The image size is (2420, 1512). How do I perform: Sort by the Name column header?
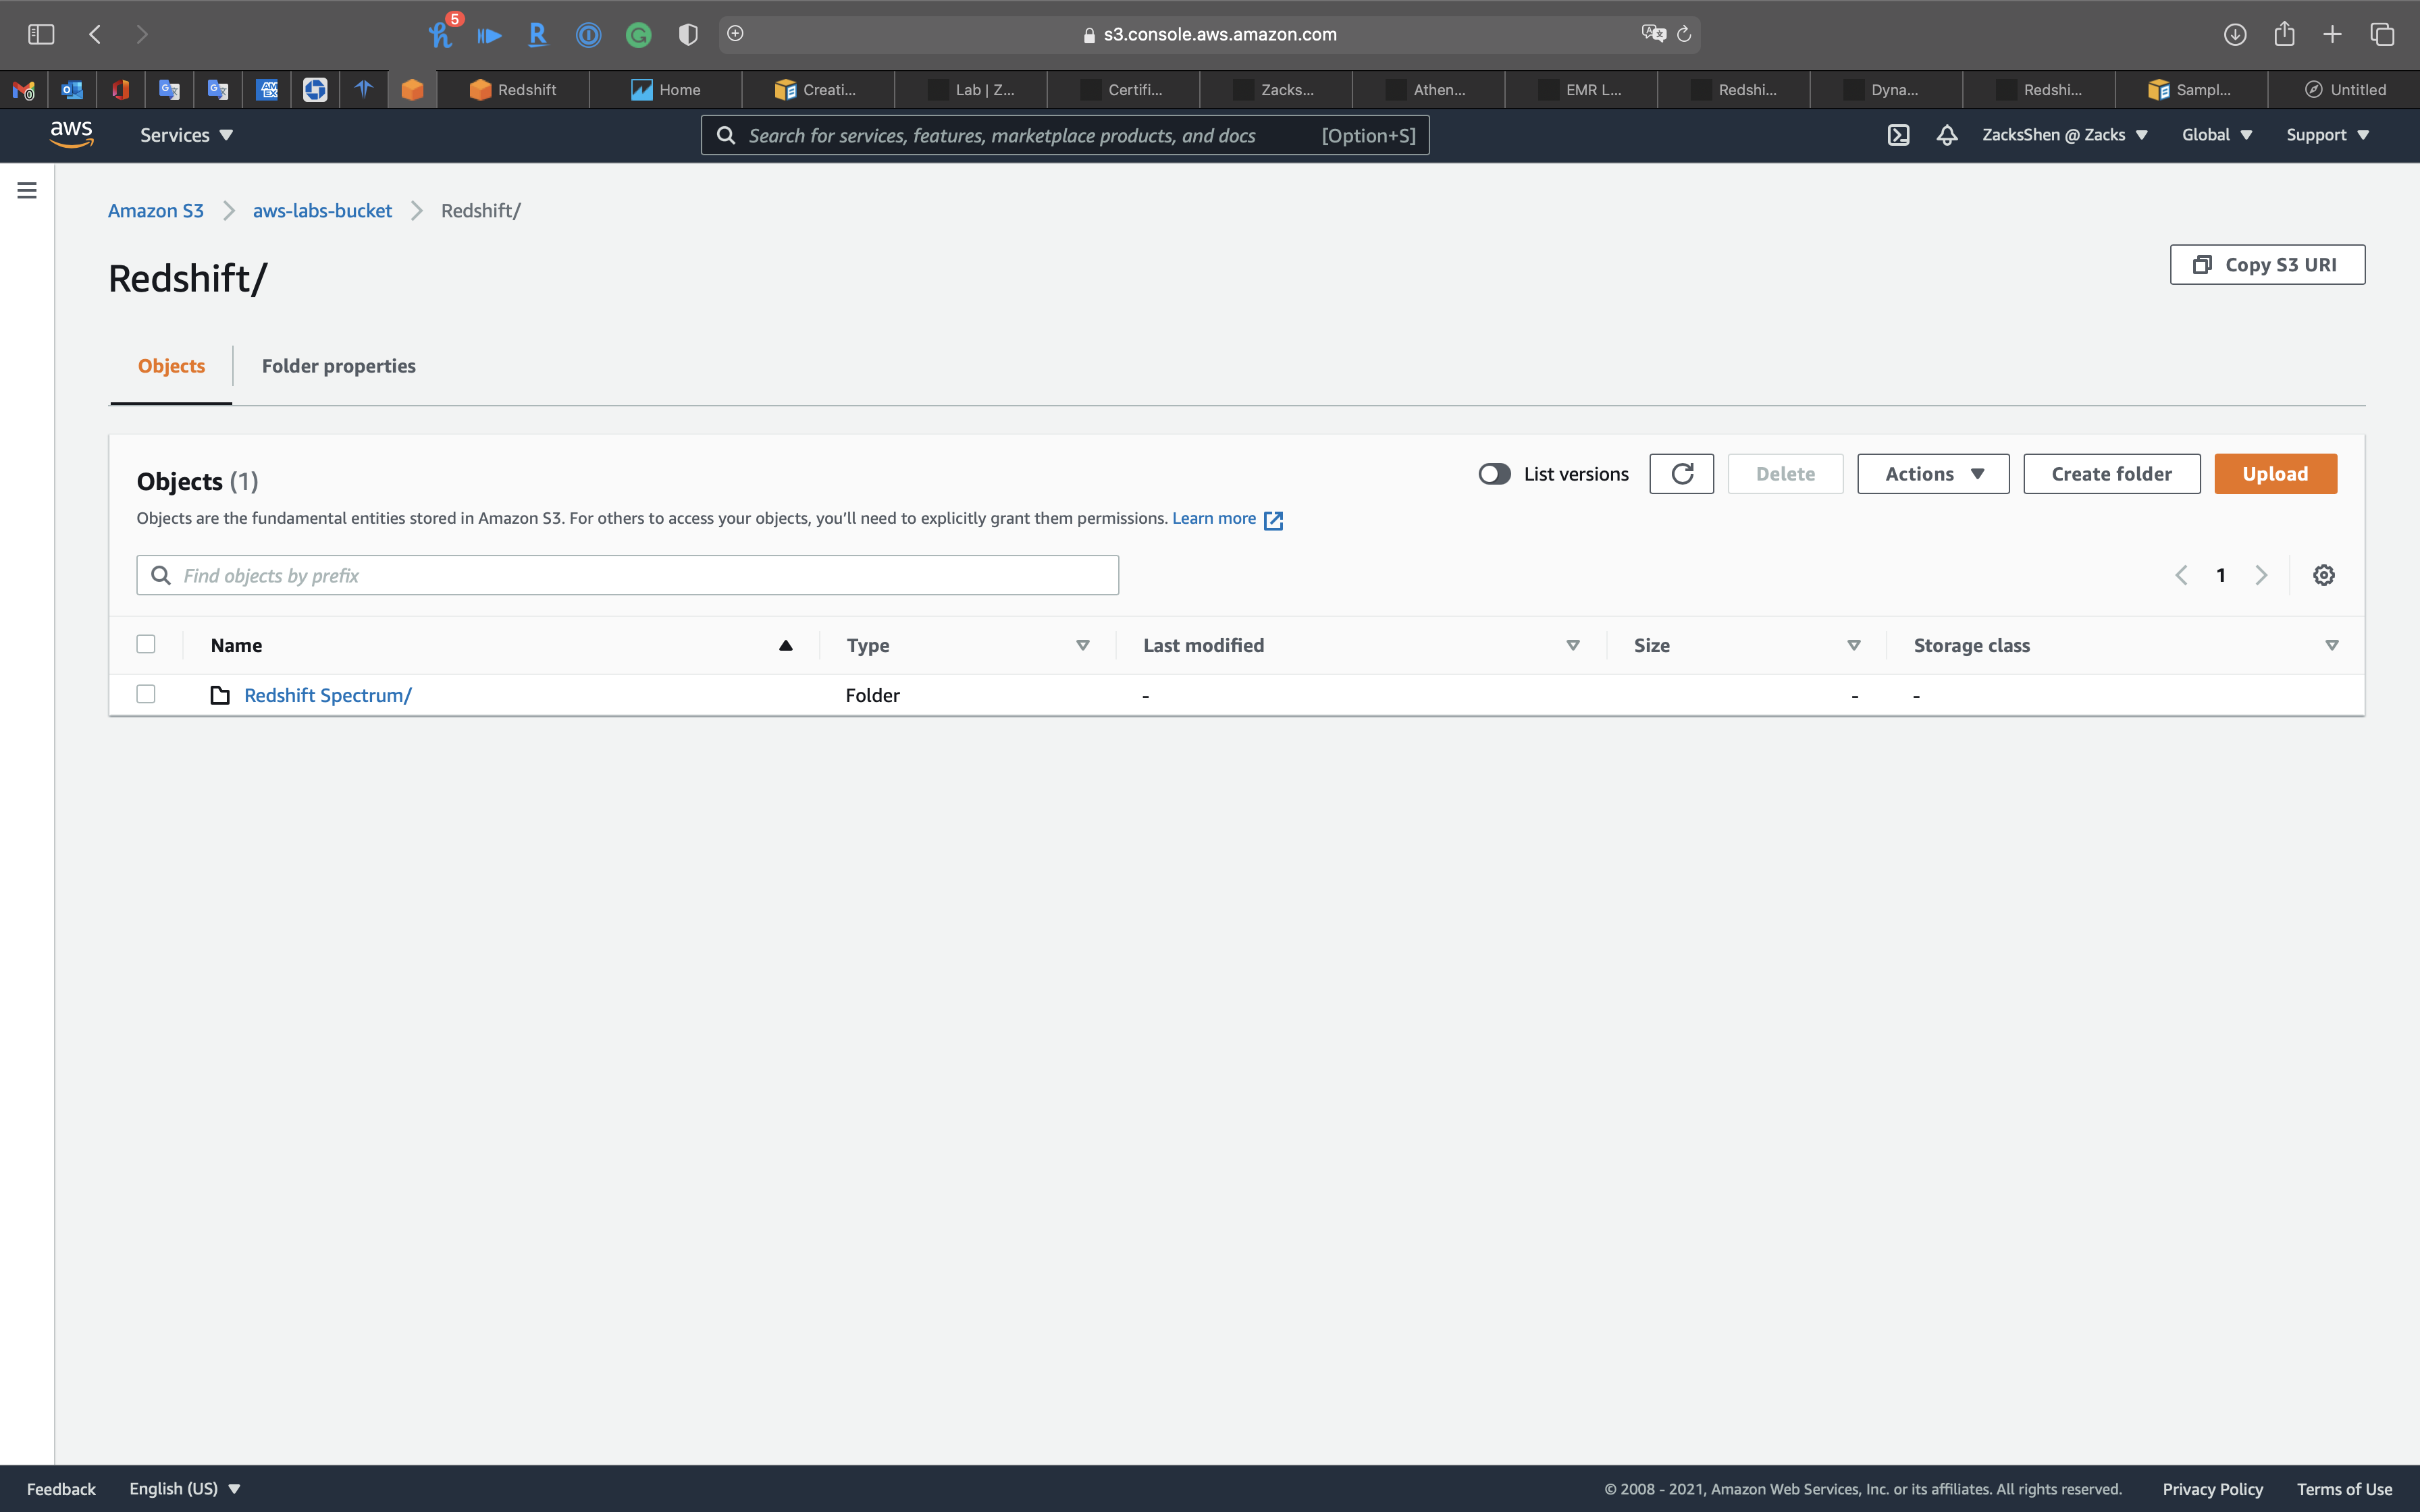tap(237, 645)
